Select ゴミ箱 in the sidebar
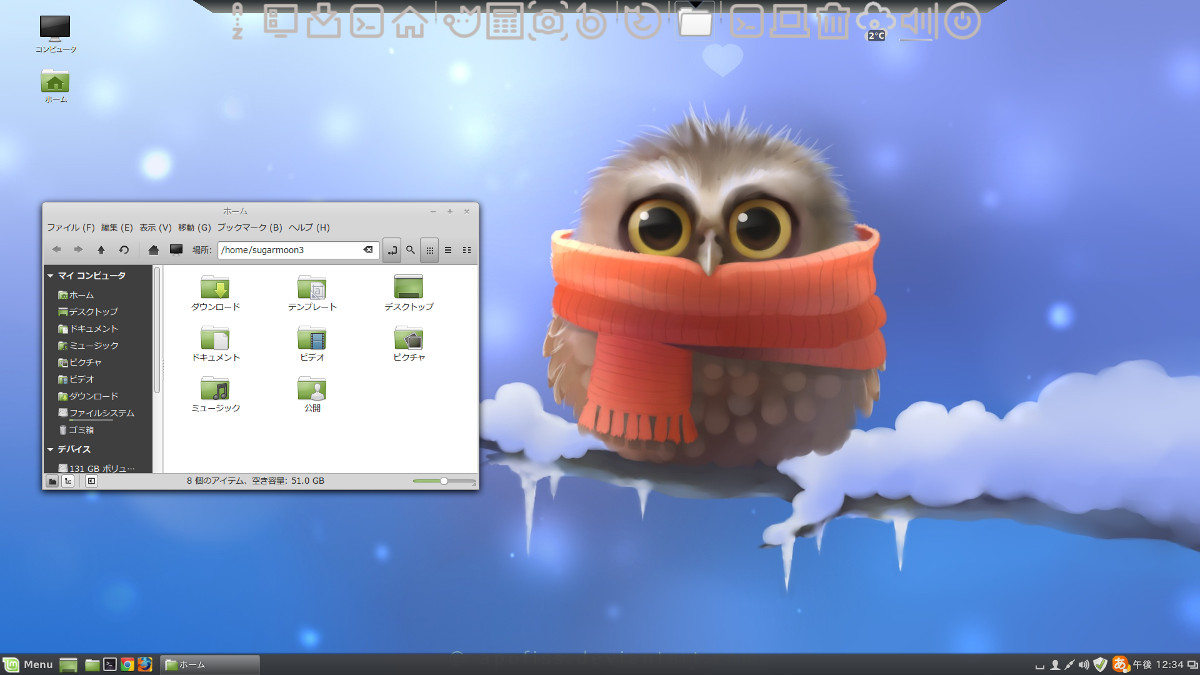 (x=76, y=430)
